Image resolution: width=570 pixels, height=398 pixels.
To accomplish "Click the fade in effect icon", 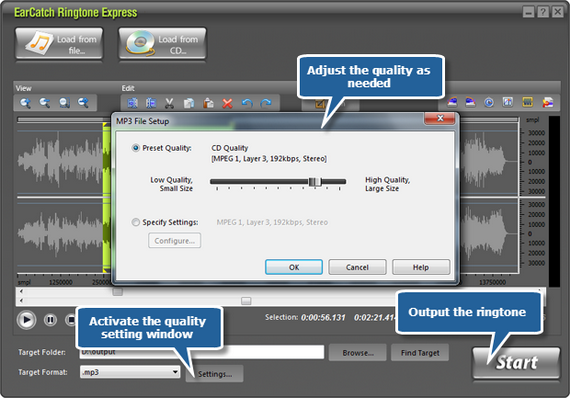I will click(x=452, y=102).
